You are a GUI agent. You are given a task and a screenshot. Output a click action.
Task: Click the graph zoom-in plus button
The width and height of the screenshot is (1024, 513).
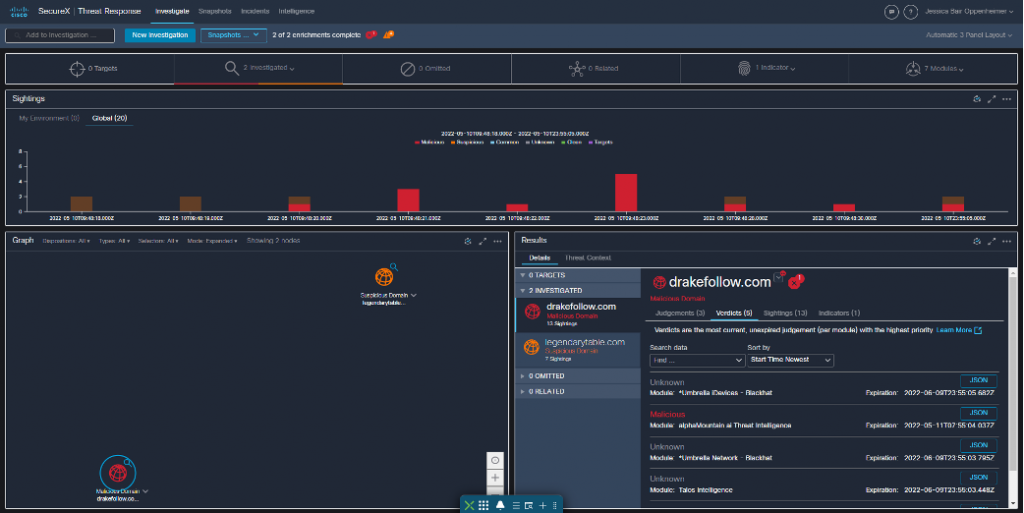click(x=495, y=478)
